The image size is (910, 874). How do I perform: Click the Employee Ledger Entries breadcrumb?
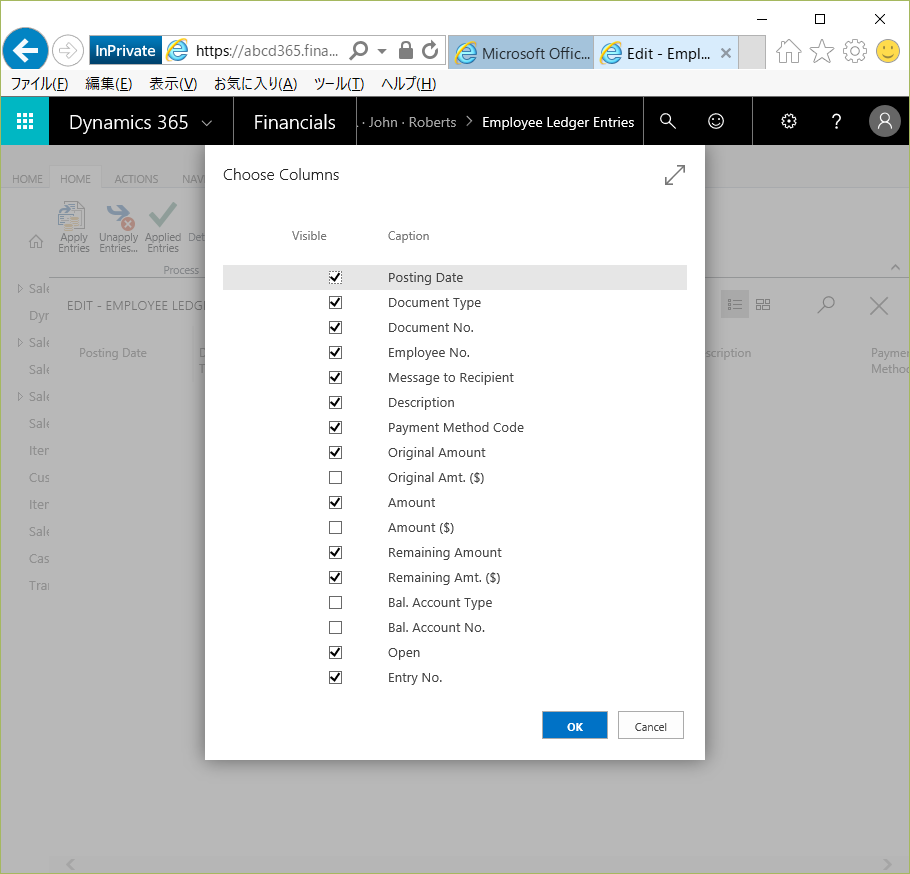pyautogui.click(x=558, y=122)
